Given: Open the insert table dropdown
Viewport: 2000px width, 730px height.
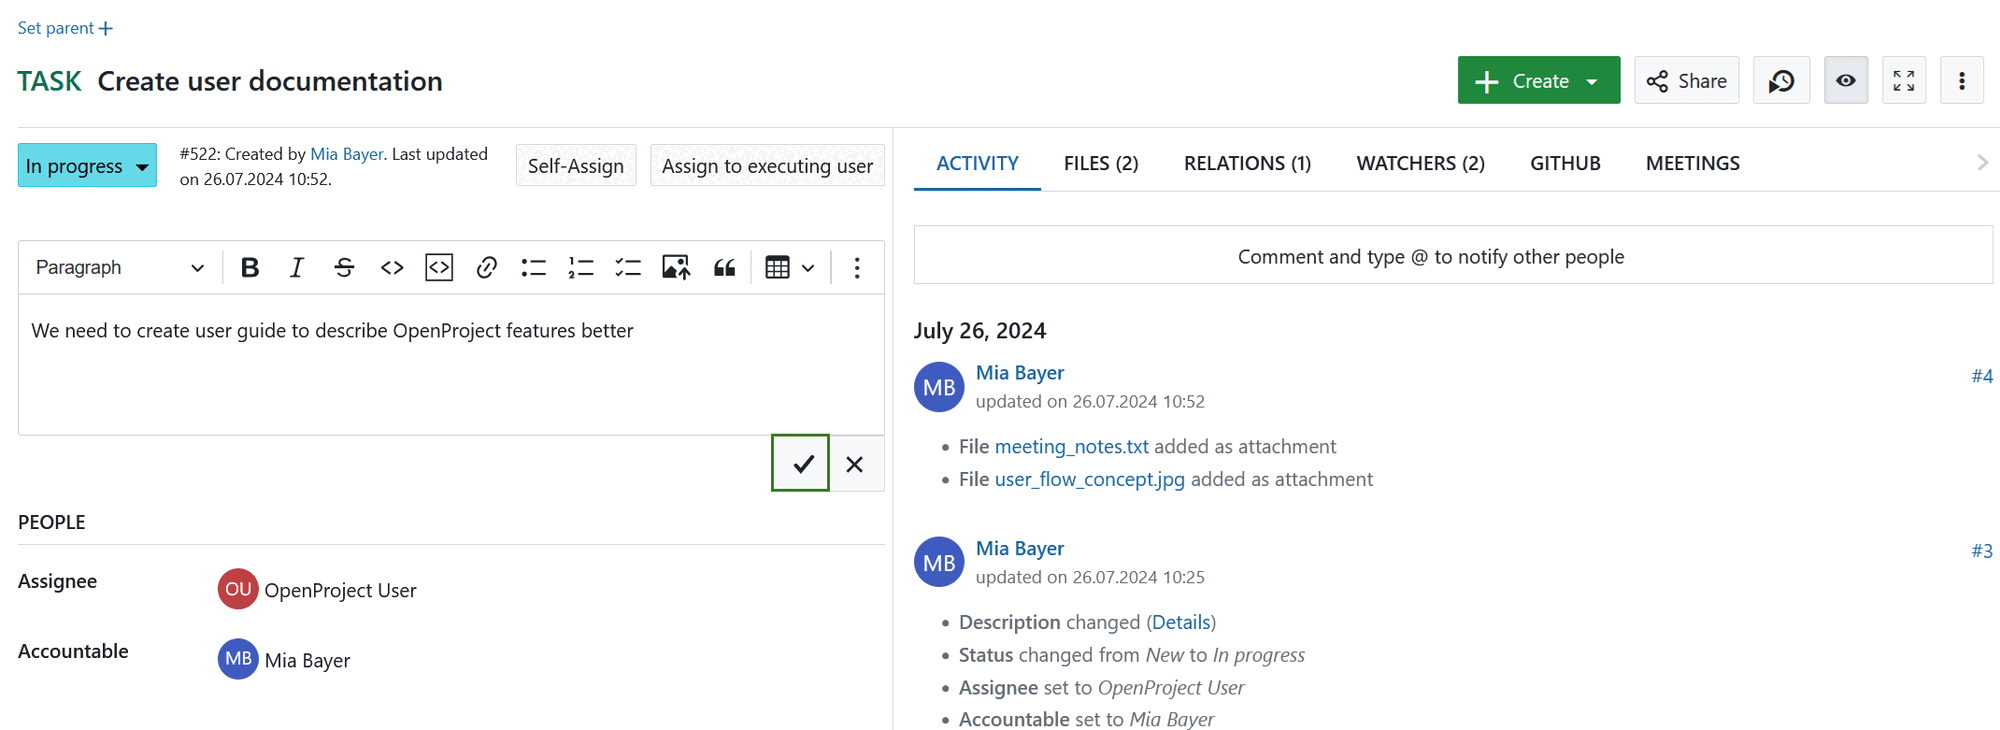Looking at the screenshot, I should (789, 268).
